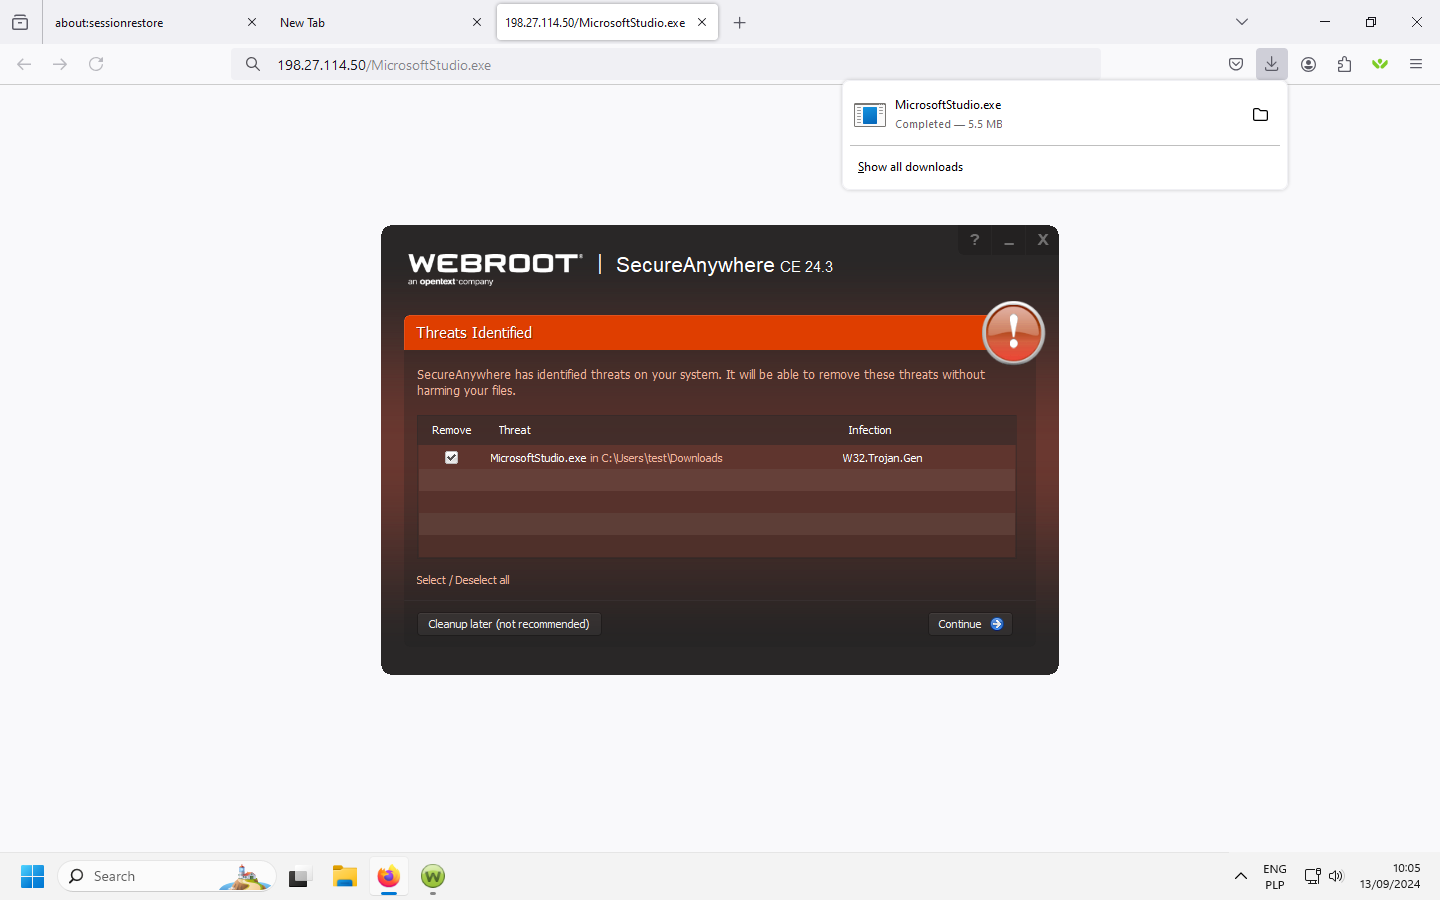
Task: Click the W32.Trojan.Gen infection name
Action: [882, 458]
